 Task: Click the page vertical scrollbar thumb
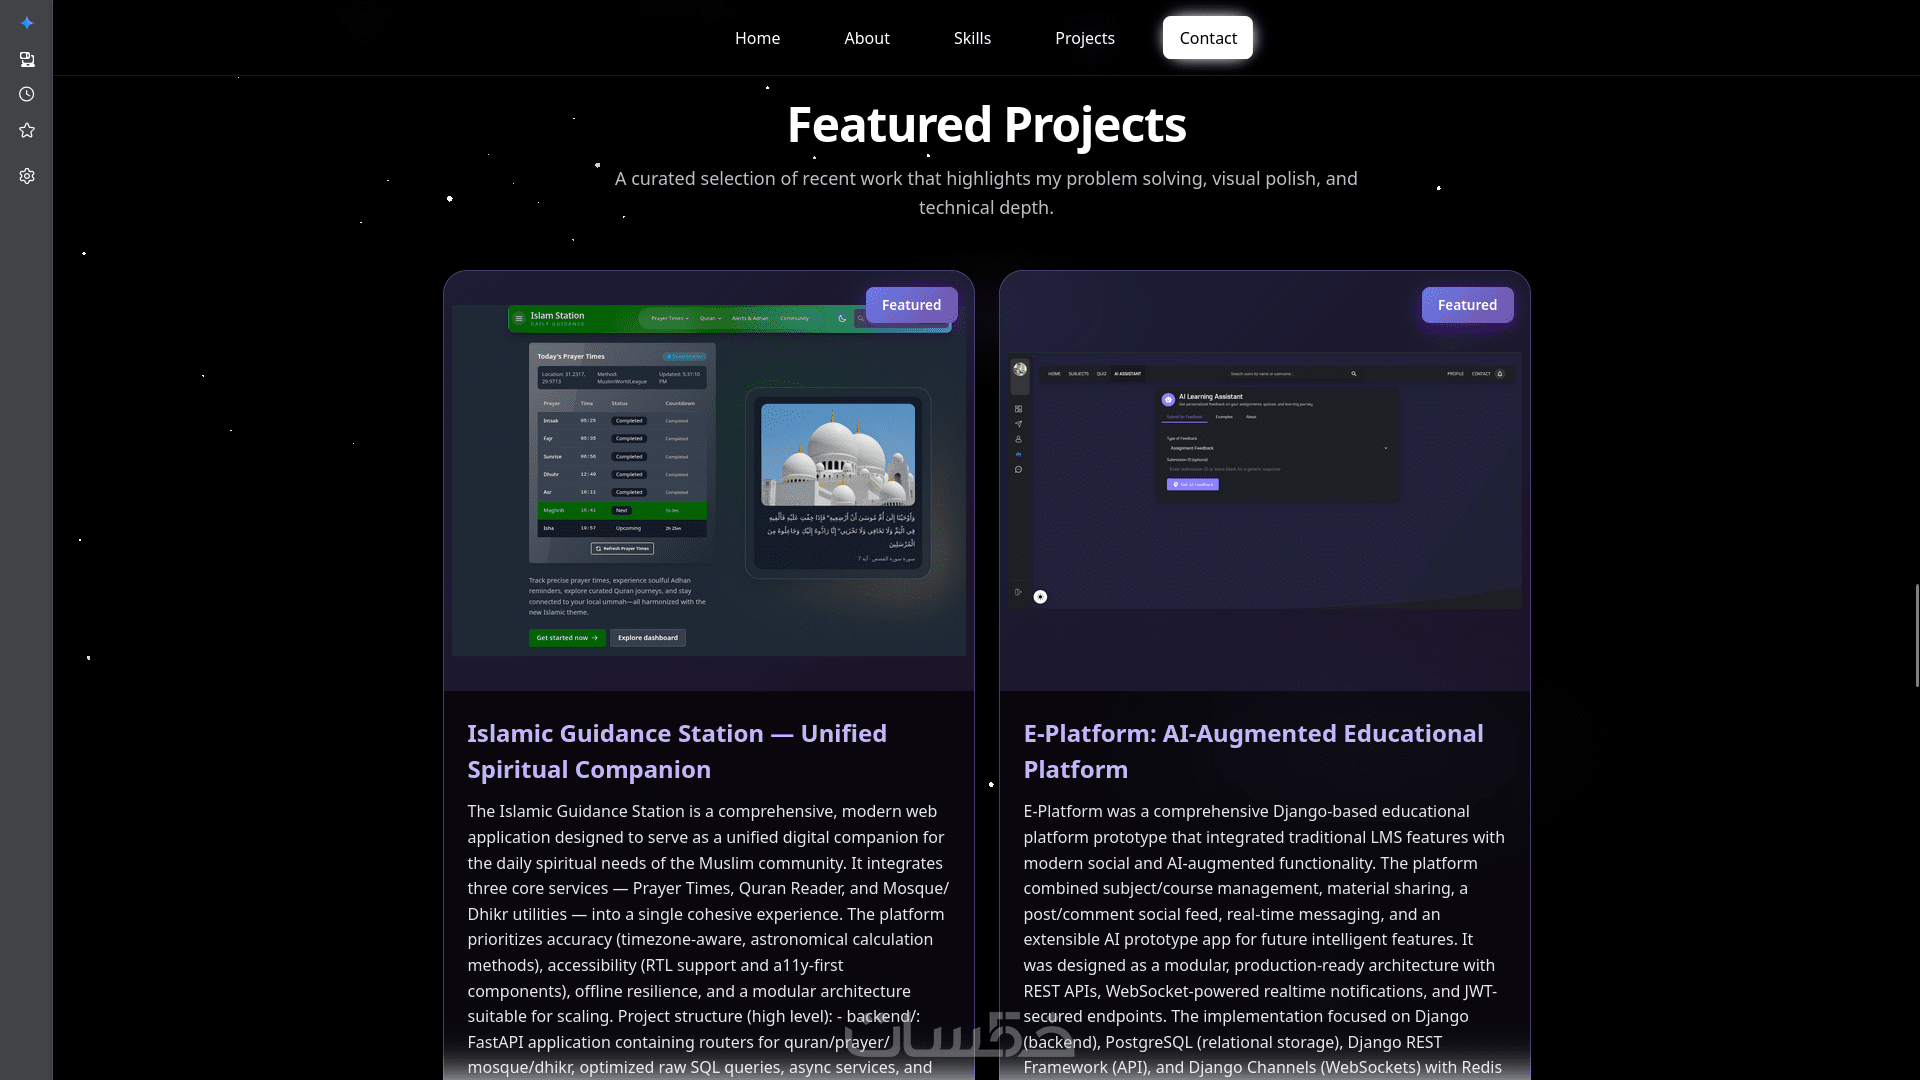click(x=1916, y=635)
